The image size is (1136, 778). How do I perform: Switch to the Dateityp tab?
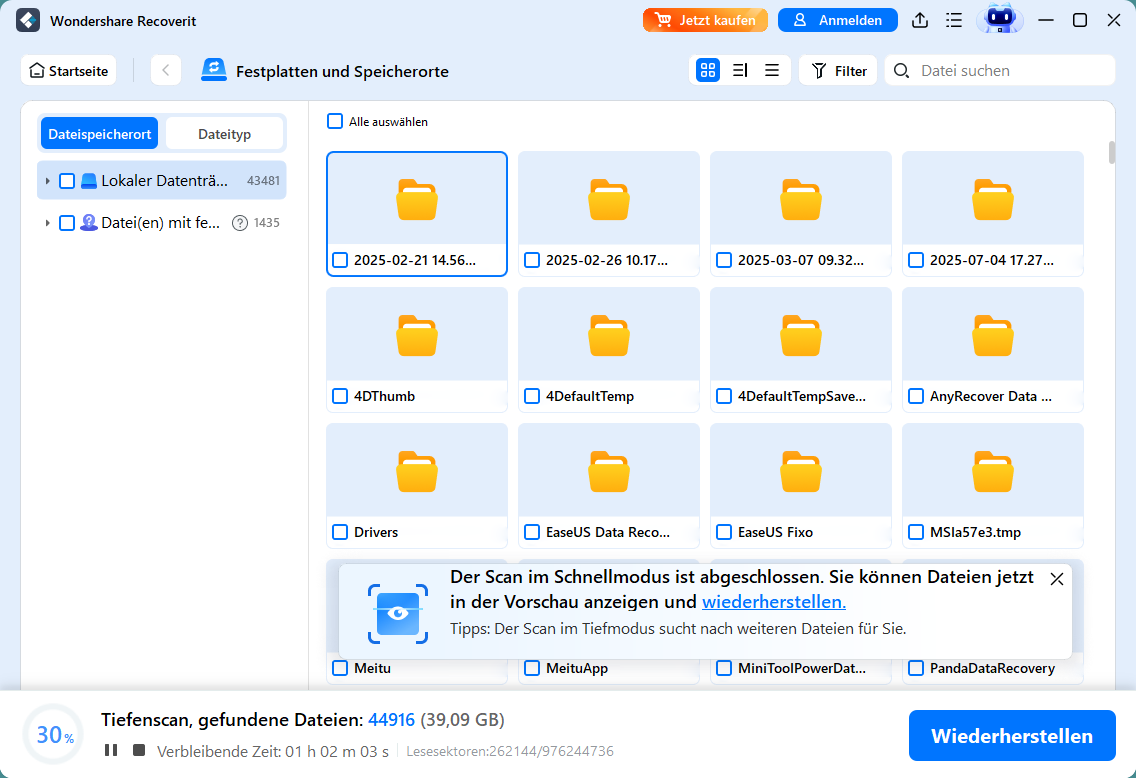[225, 134]
